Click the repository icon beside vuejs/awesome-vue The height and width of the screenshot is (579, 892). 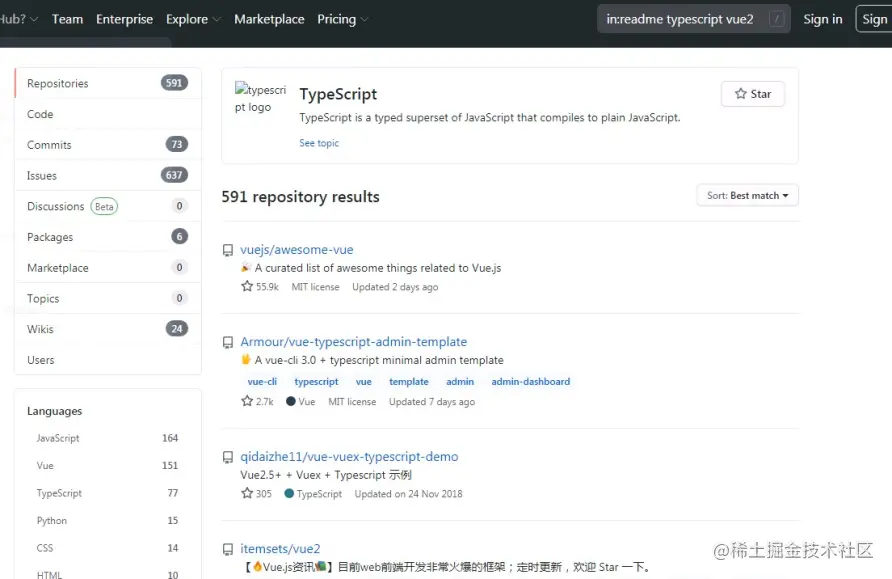click(228, 250)
